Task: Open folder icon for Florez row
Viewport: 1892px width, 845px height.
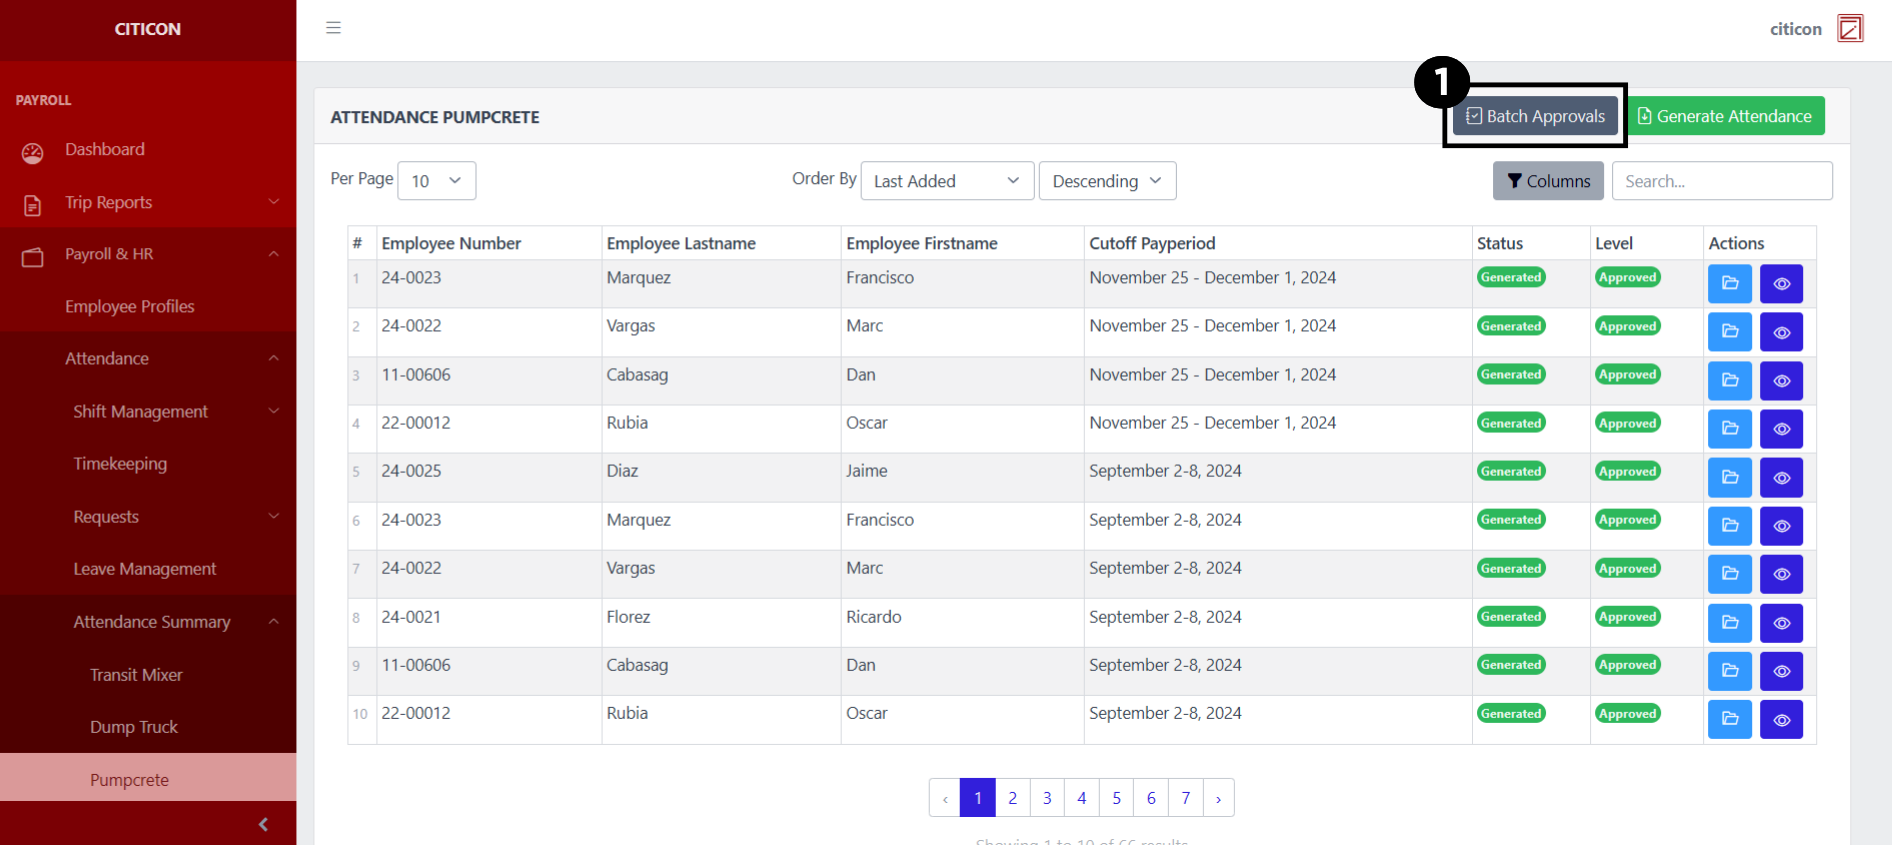Action: 1729,622
